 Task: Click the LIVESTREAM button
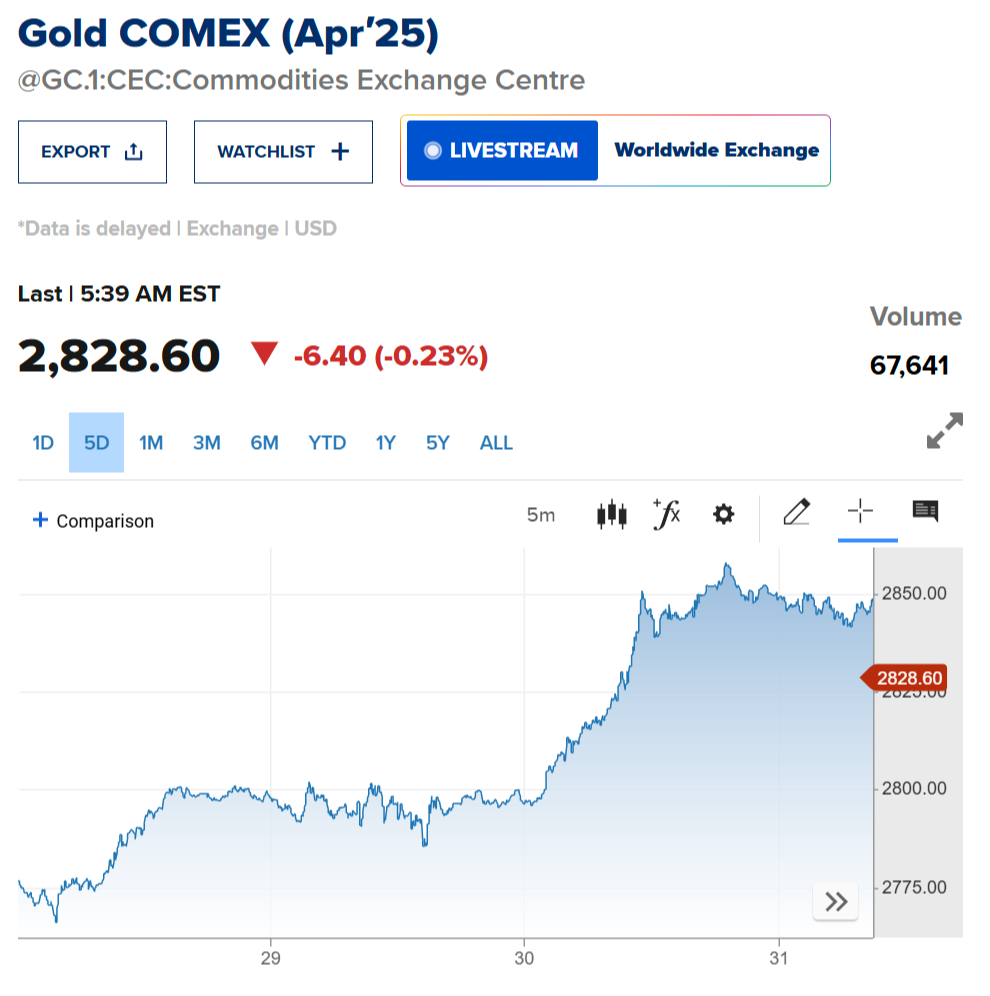coord(502,151)
